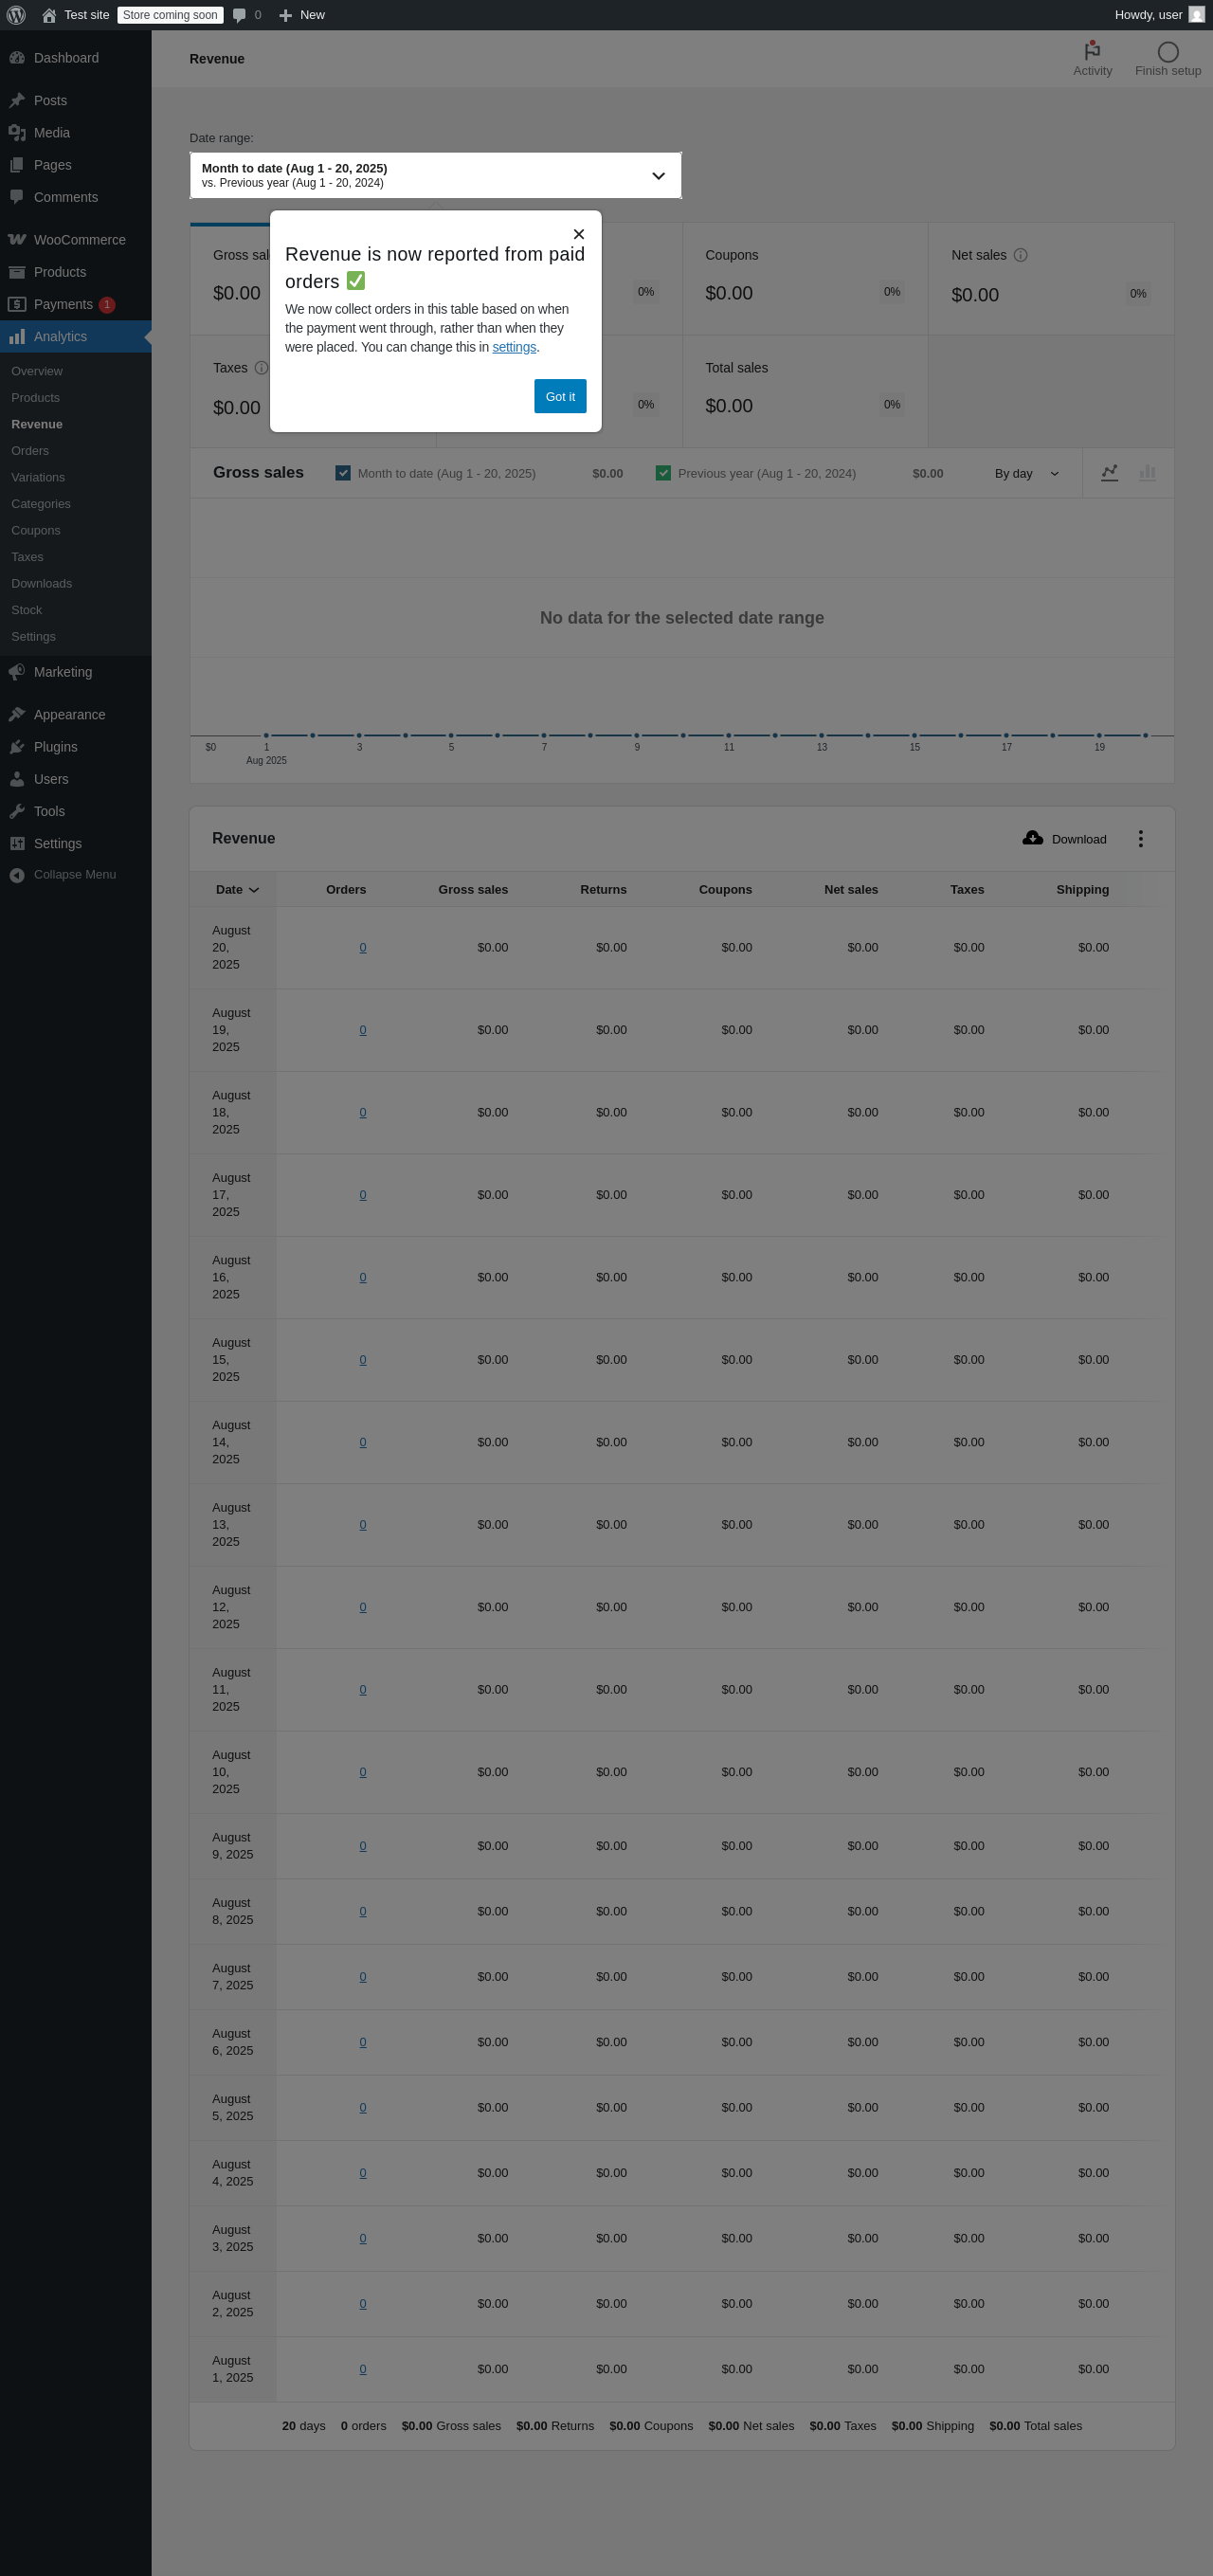This screenshot has width=1213, height=2576.
Task: Open Payments with notification badge
Action: point(75,304)
